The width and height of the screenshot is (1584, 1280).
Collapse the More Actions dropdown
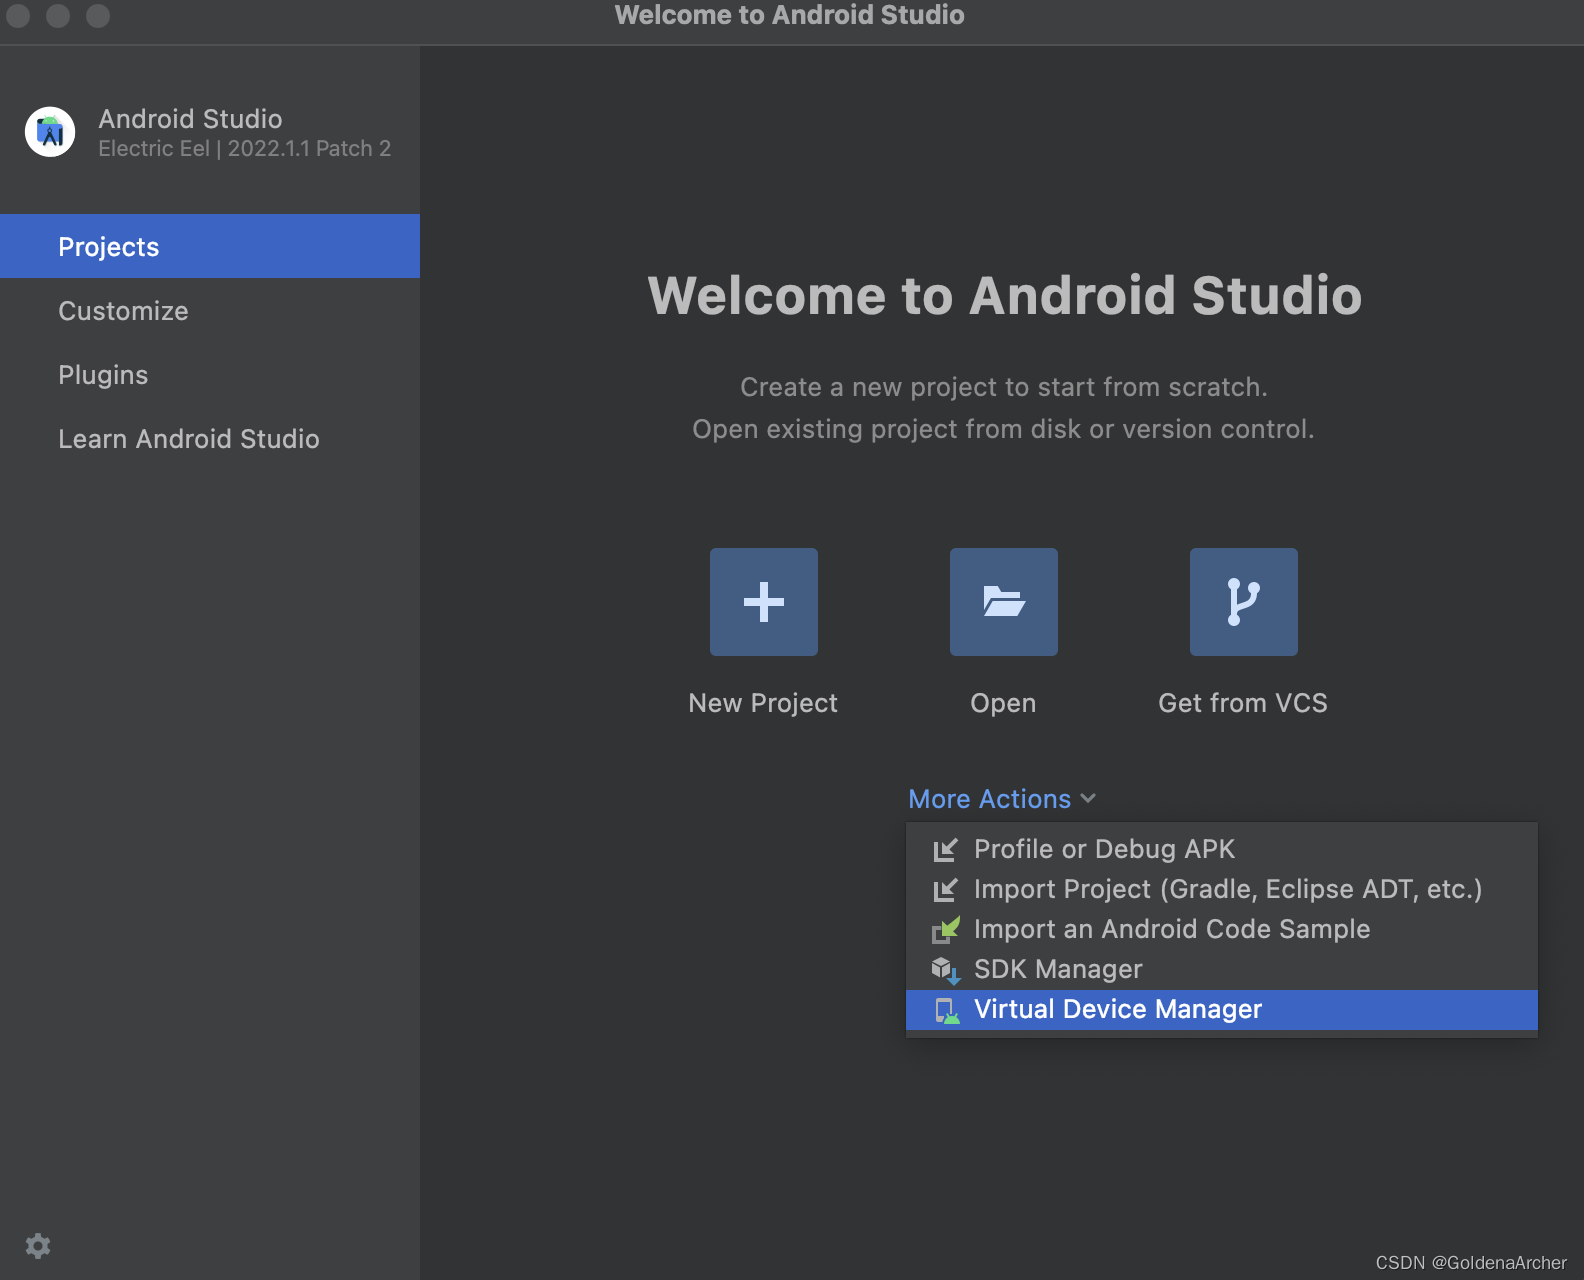tap(1002, 799)
